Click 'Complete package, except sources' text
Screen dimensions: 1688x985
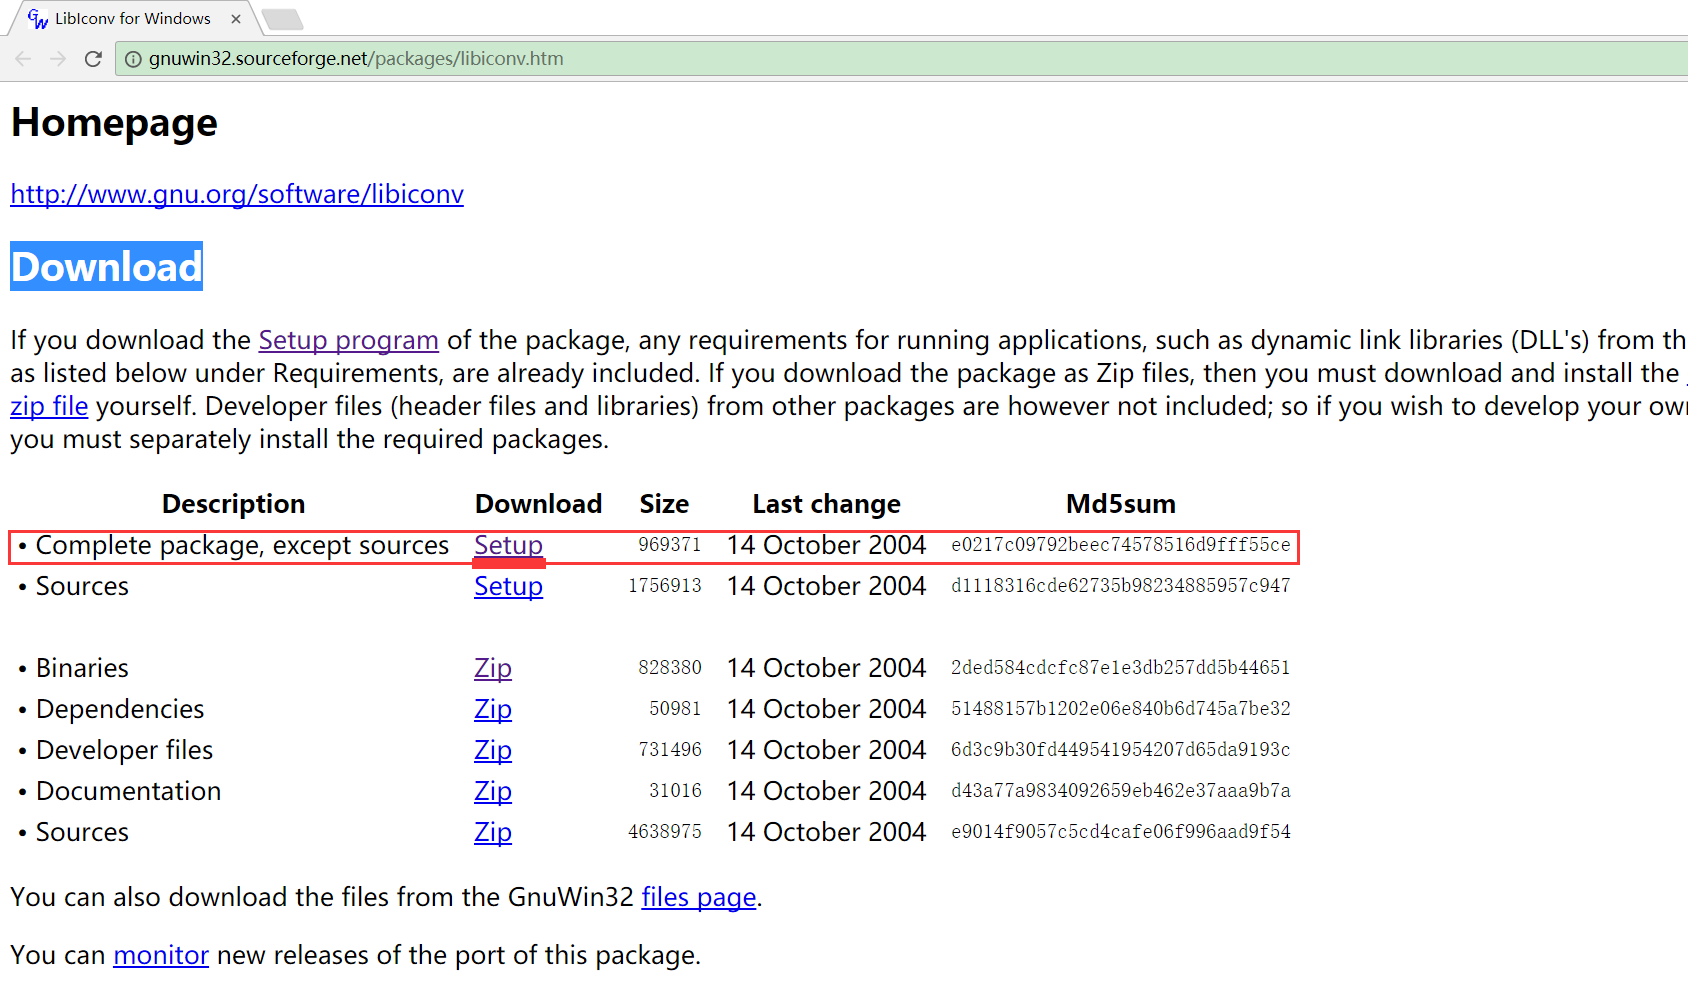pos(242,545)
